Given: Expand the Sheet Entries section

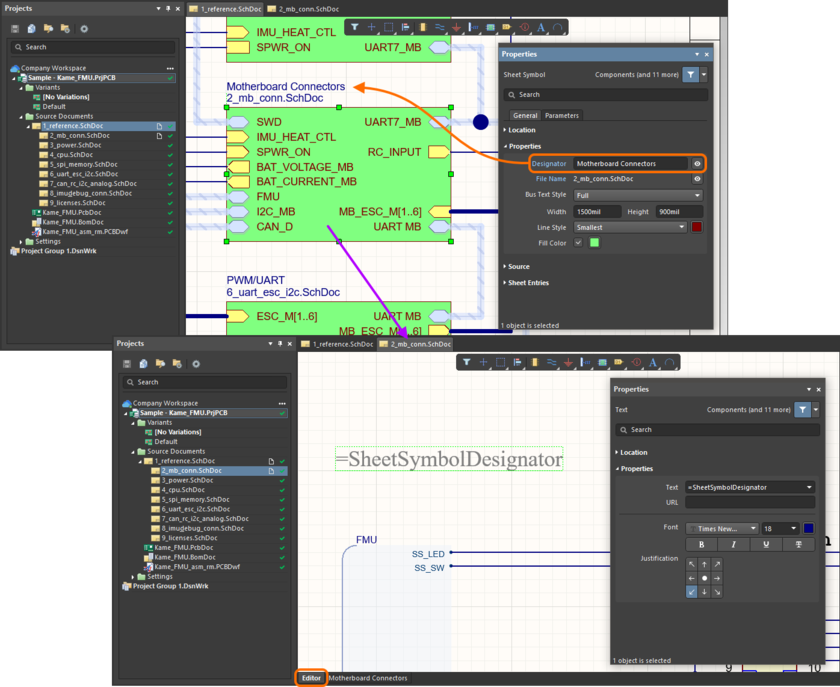Looking at the screenshot, I should click(530, 283).
